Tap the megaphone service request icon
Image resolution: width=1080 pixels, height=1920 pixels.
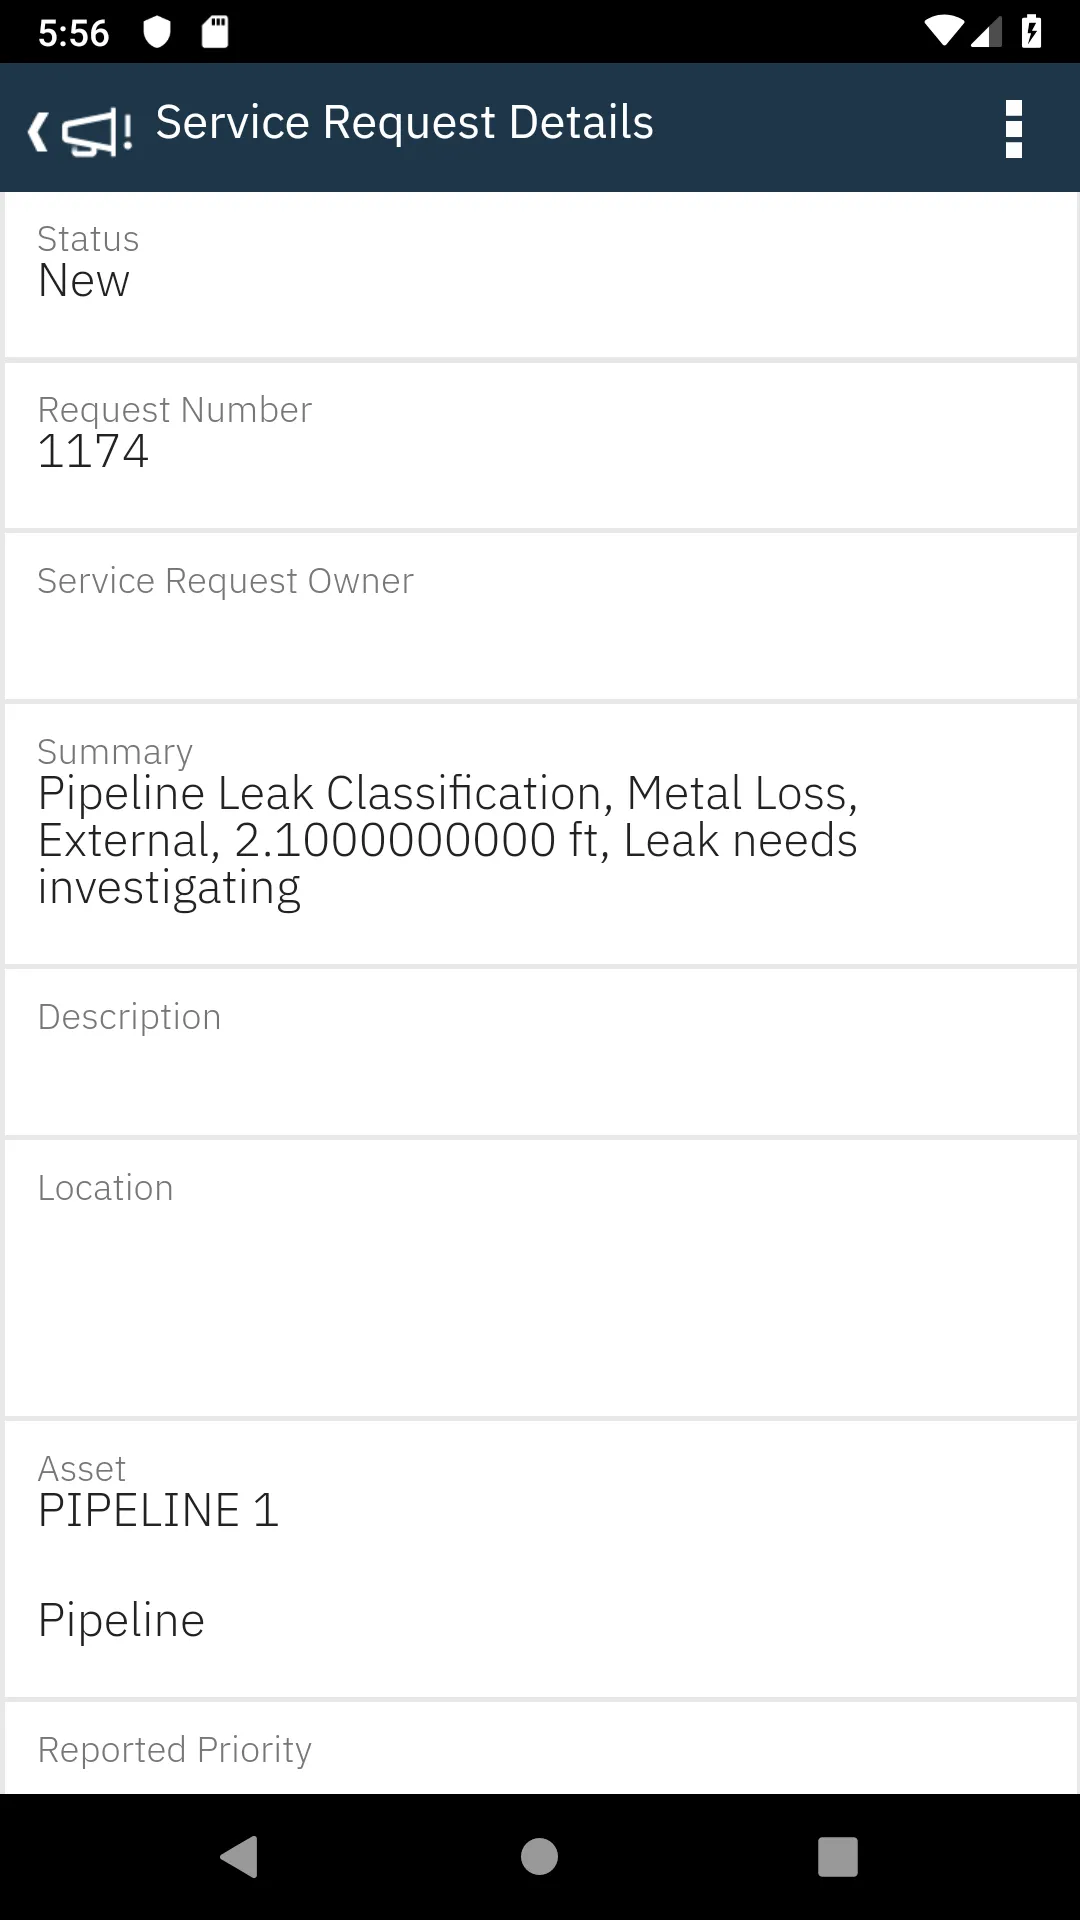(97, 132)
